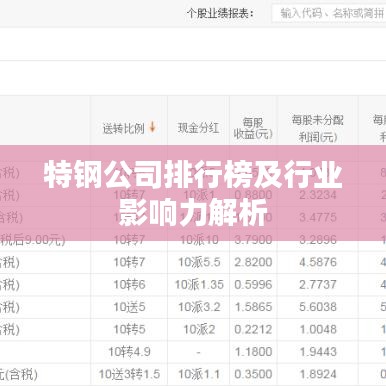
Task: Click the 10转4.9 cell
Action: tap(129, 352)
